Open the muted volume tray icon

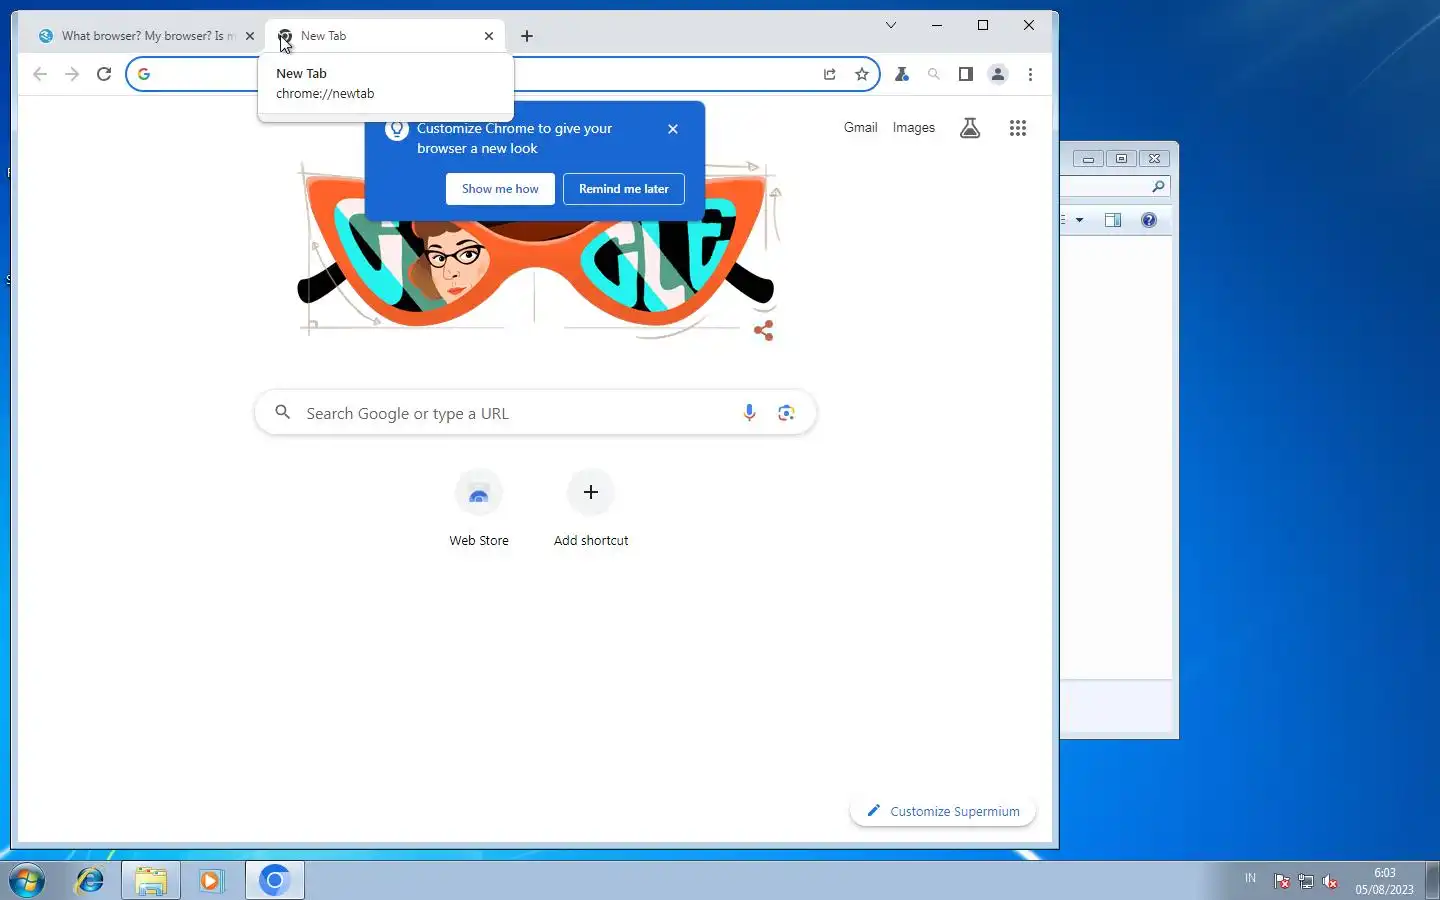(x=1330, y=881)
